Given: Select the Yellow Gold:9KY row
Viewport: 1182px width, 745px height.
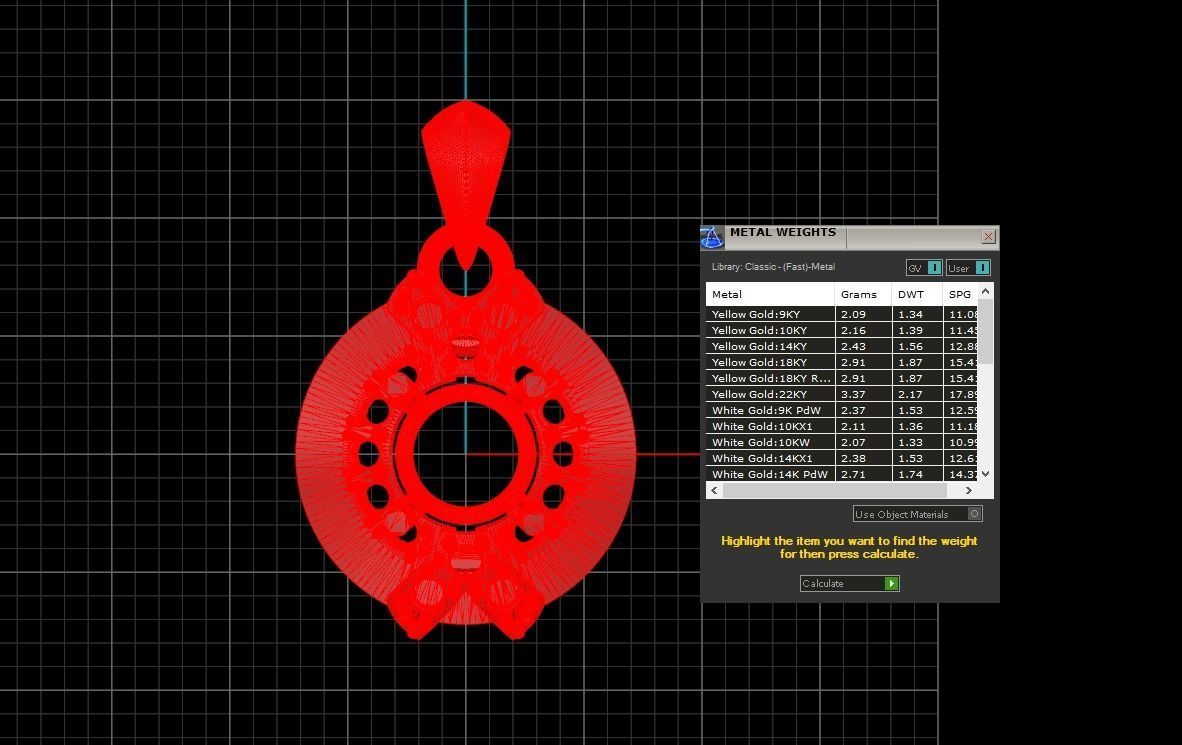Looking at the screenshot, I should [x=841, y=314].
